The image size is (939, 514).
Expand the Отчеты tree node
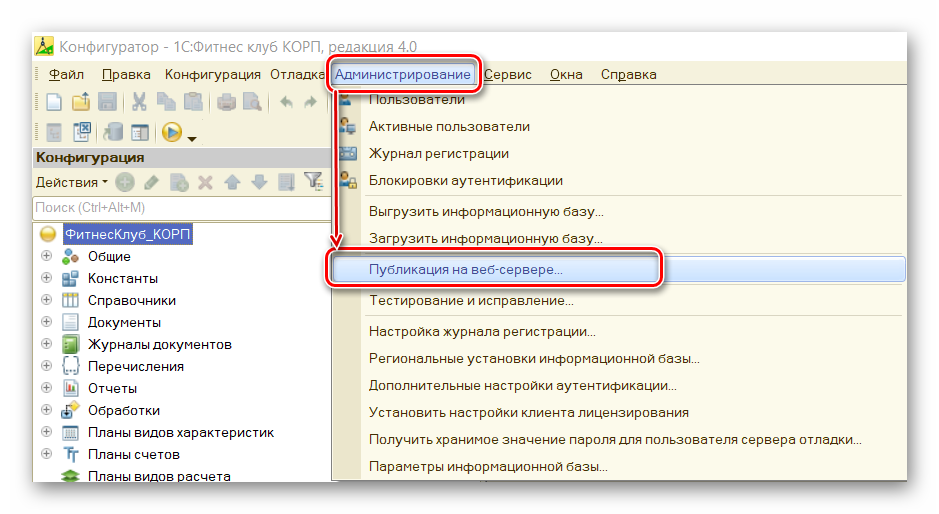46,388
